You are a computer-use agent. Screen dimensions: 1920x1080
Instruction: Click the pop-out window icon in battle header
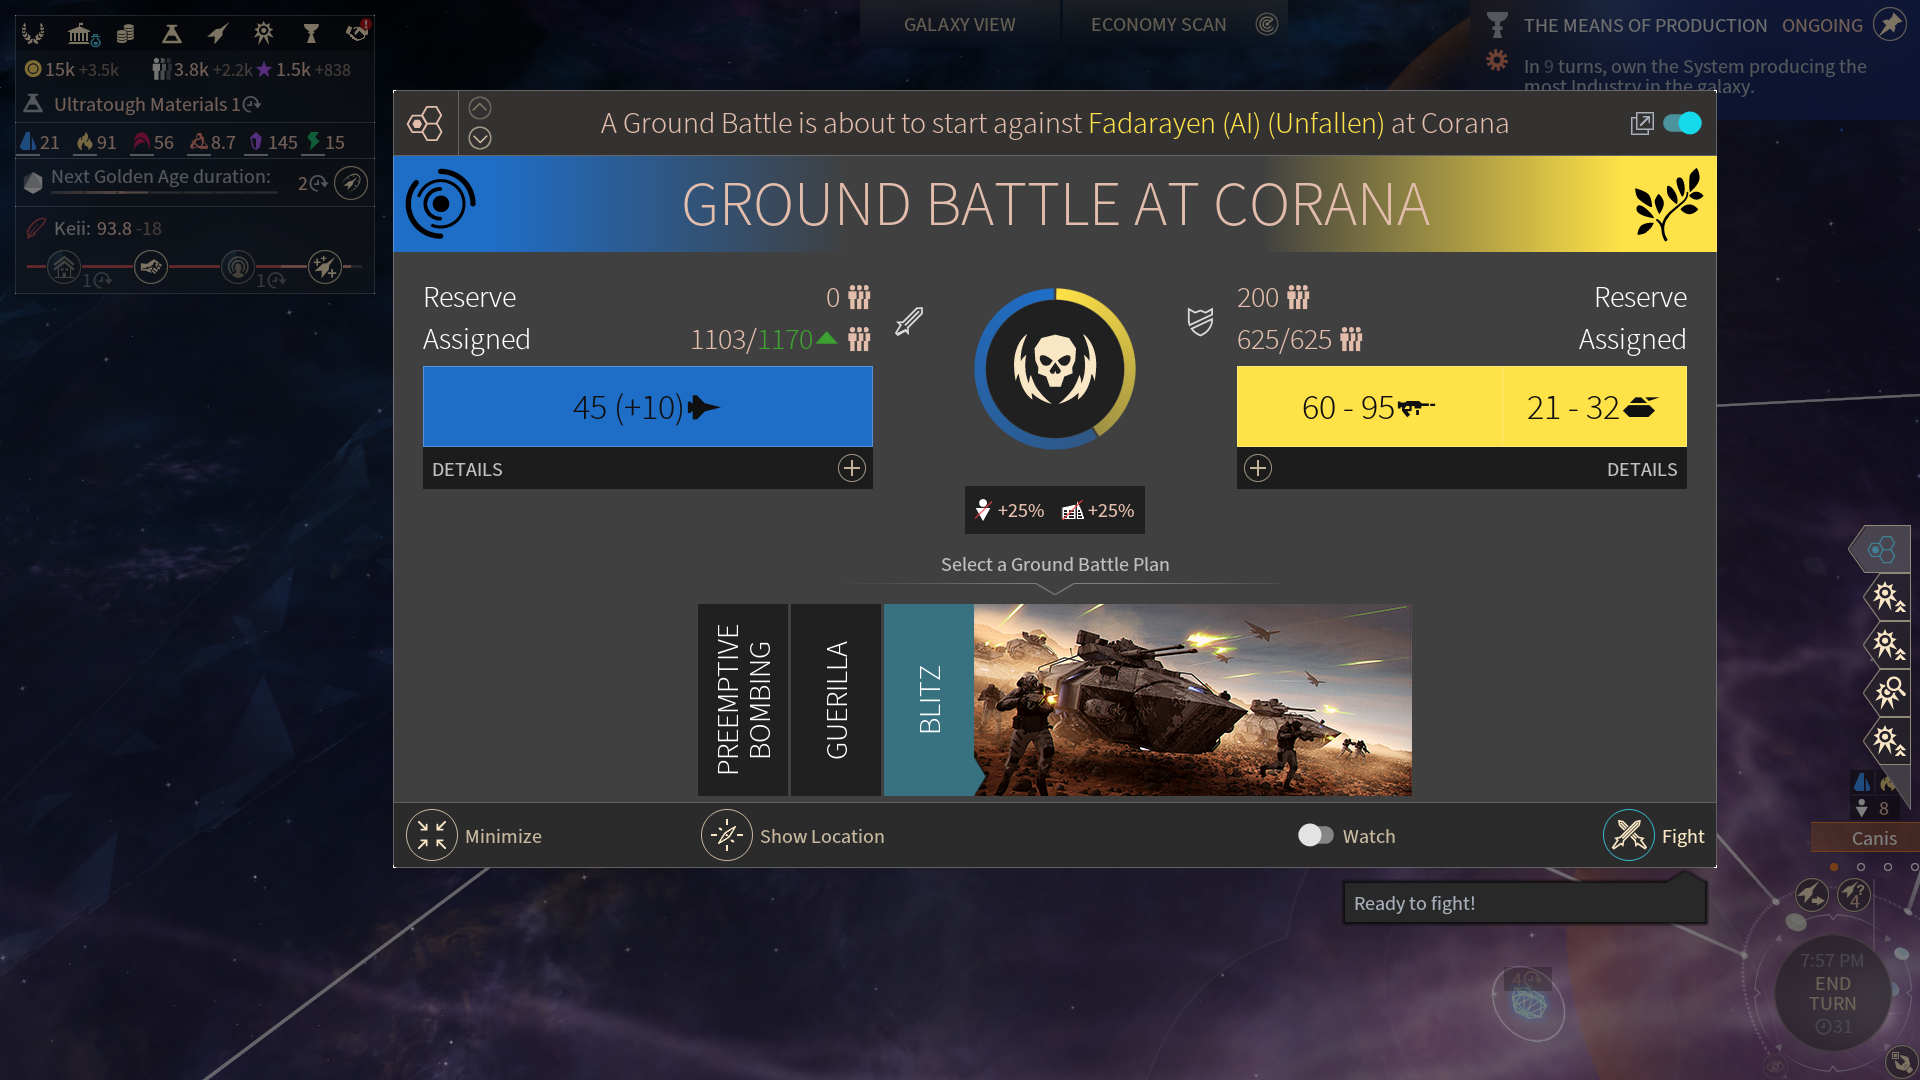(1641, 123)
